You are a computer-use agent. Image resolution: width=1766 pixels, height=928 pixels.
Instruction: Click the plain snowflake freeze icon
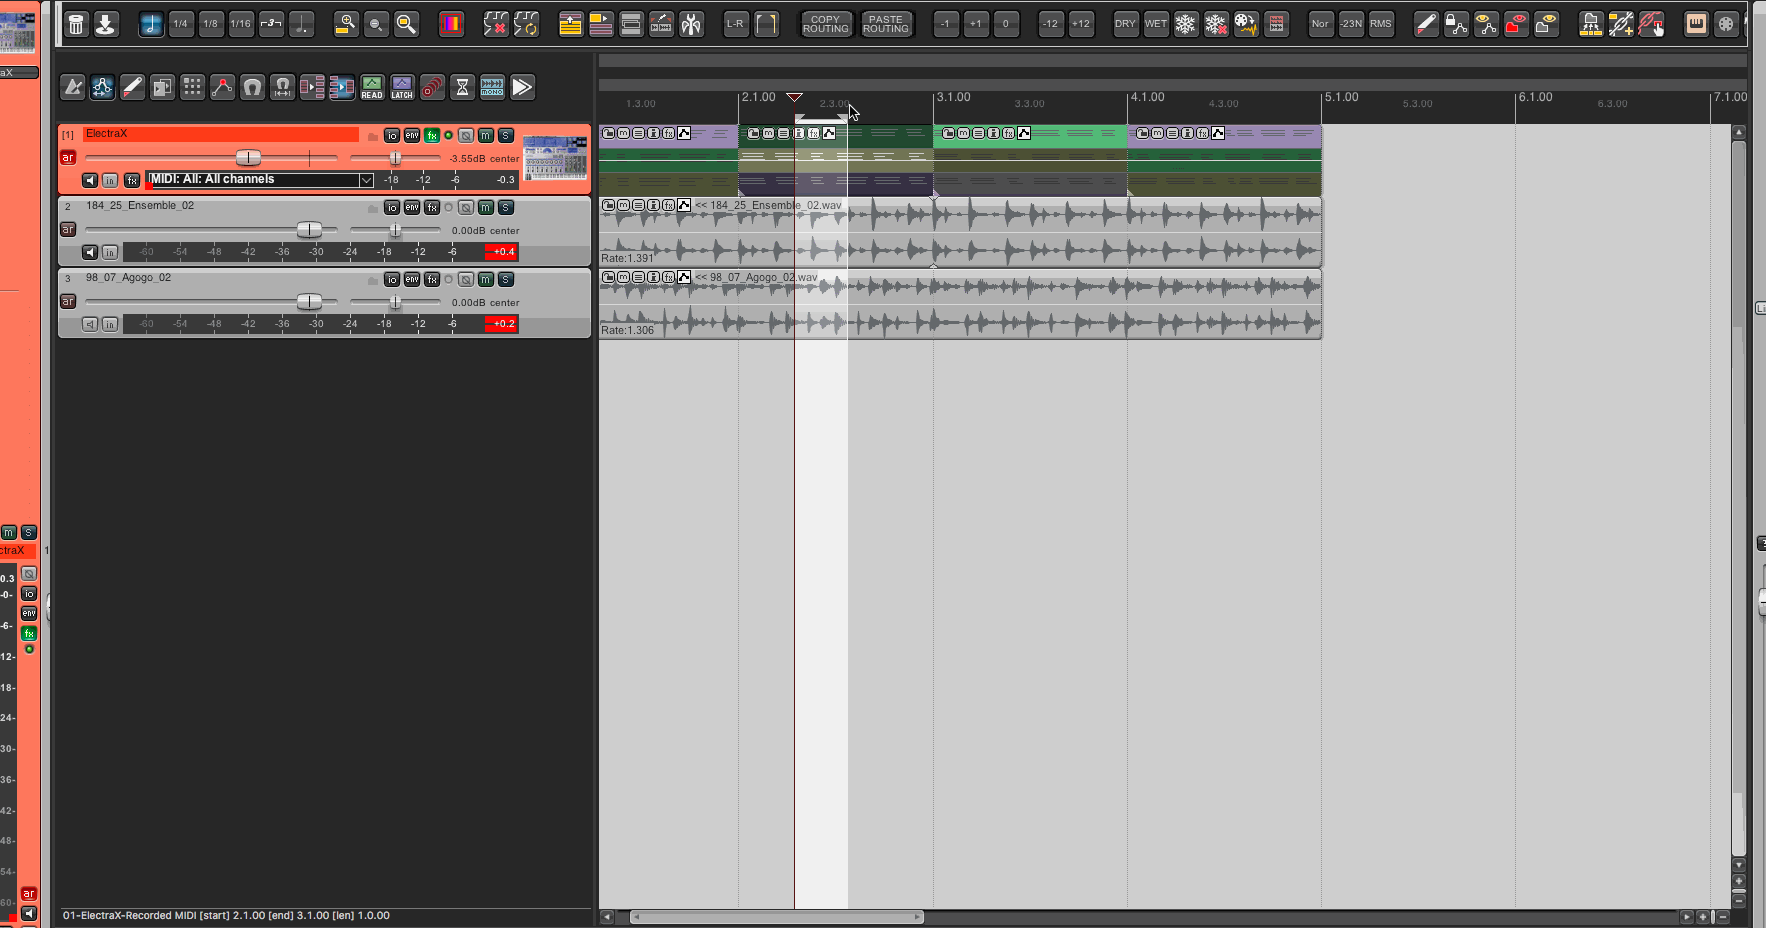[1186, 24]
